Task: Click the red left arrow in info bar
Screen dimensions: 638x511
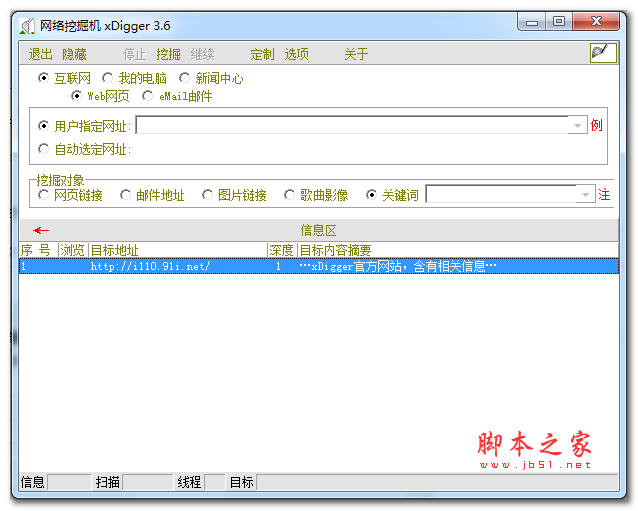Action: (x=41, y=231)
